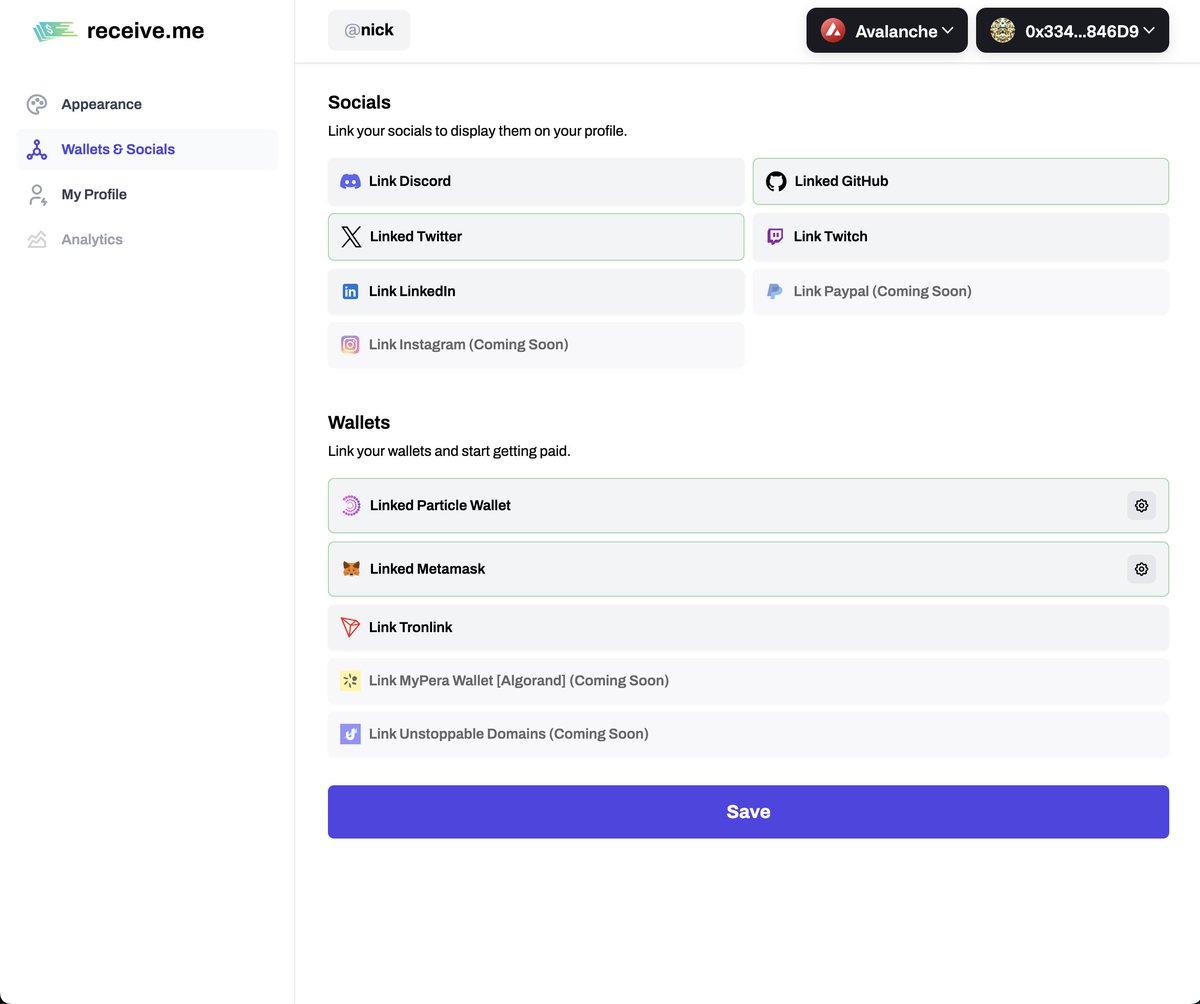Click the @nick username field
This screenshot has width=1200, height=1004.
369,31
